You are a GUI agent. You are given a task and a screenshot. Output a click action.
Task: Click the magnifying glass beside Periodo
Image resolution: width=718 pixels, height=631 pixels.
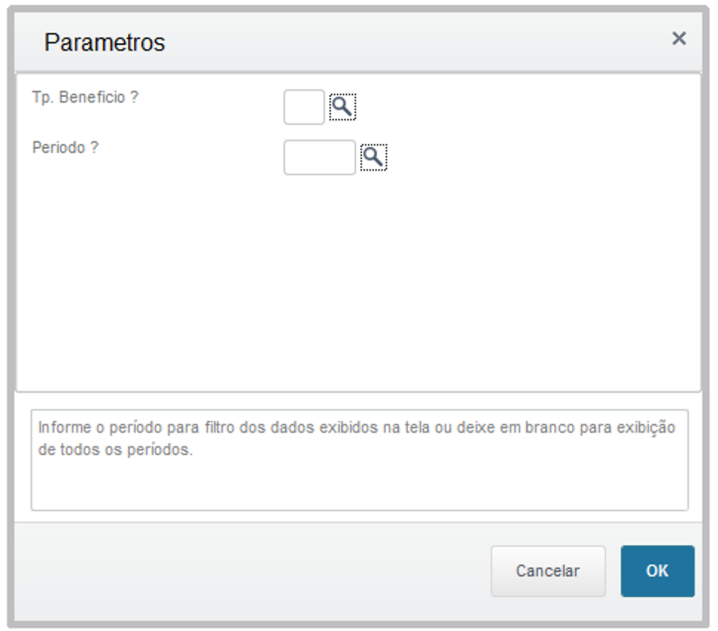(x=373, y=157)
